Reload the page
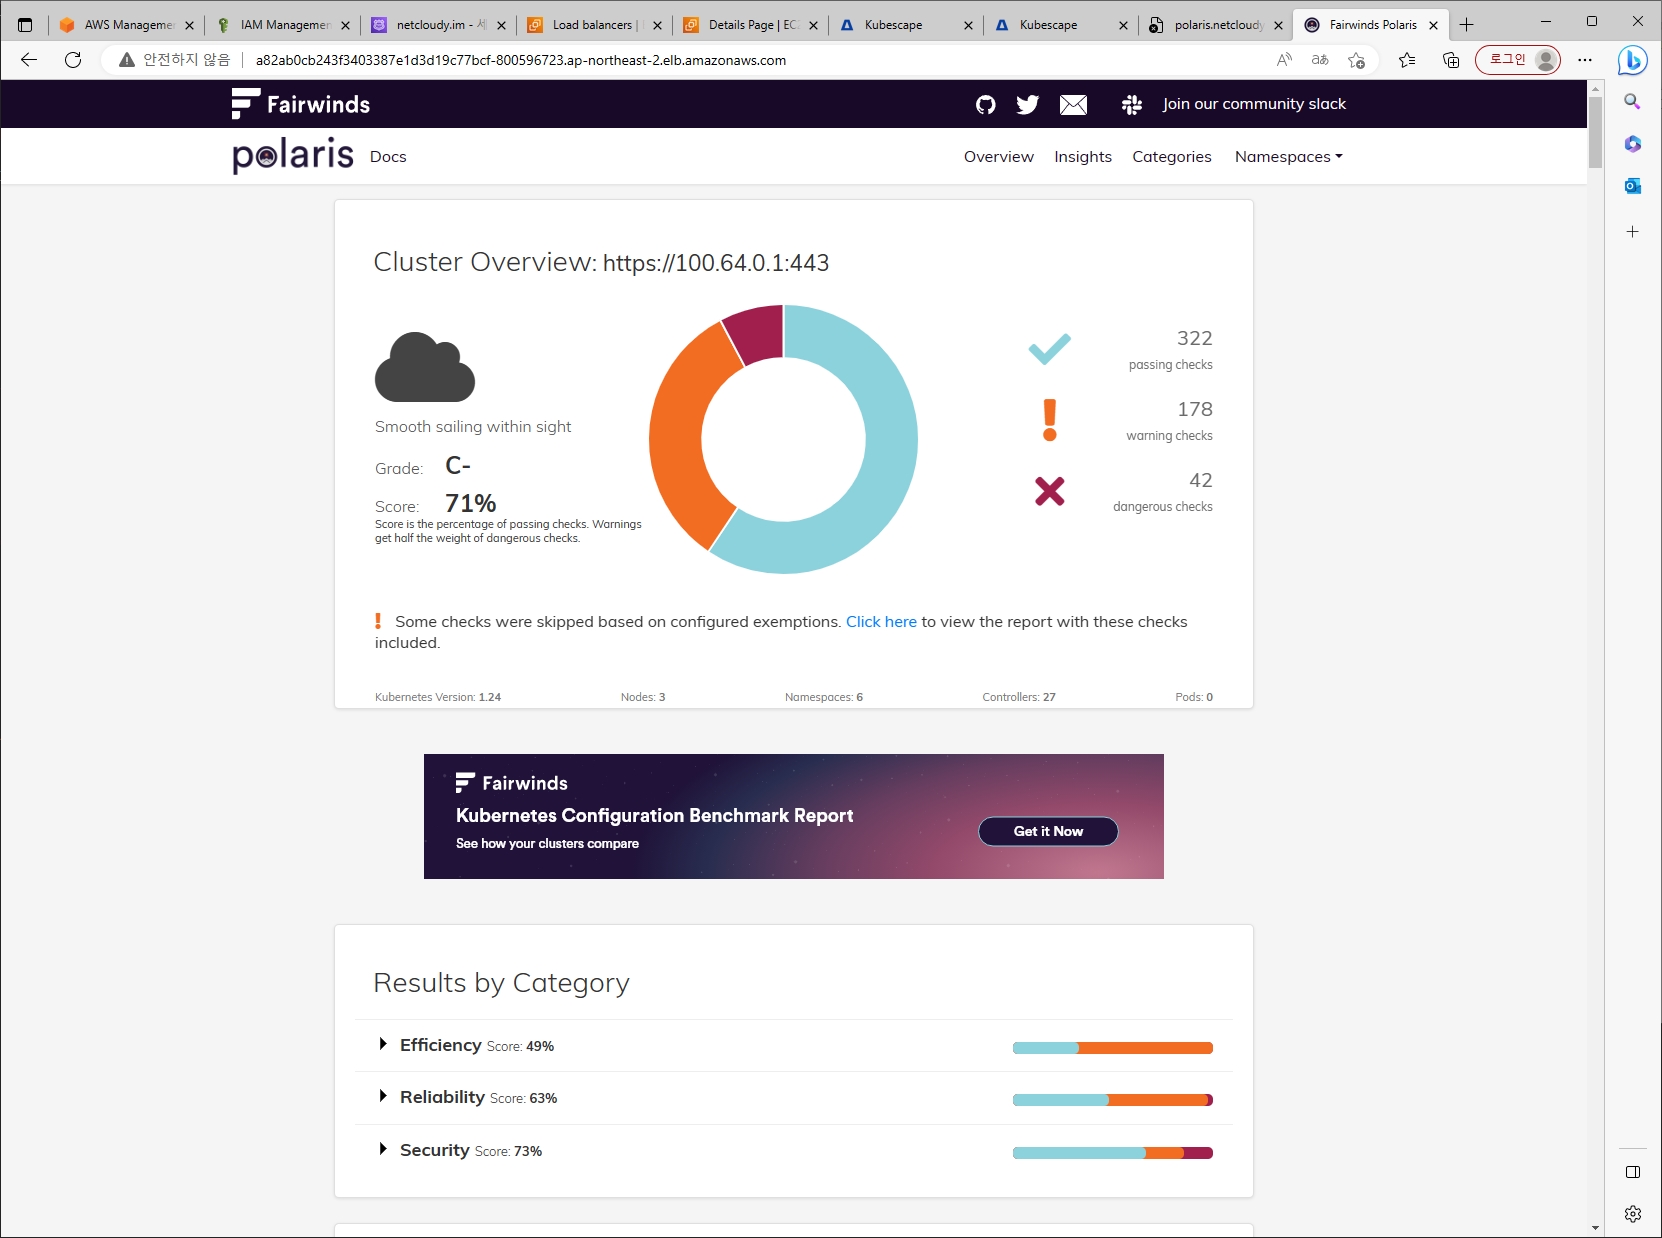Image resolution: width=1662 pixels, height=1238 pixels. pyautogui.click(x=73, y=60)
